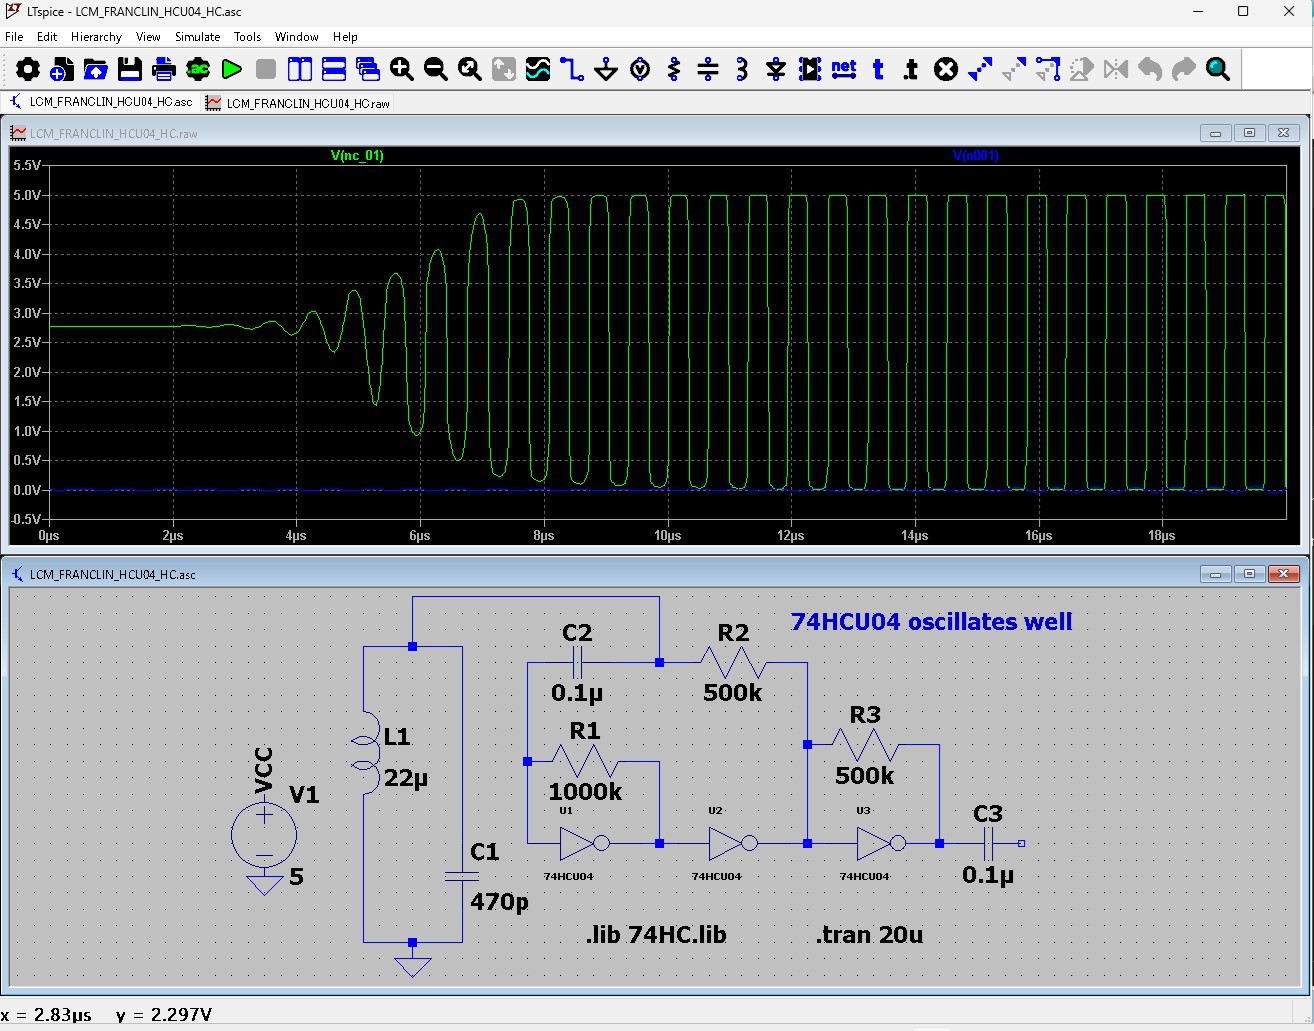Open the Hierarchy menu
The height and width of the screenshot is (1031, 1314).
coord(96,37)
